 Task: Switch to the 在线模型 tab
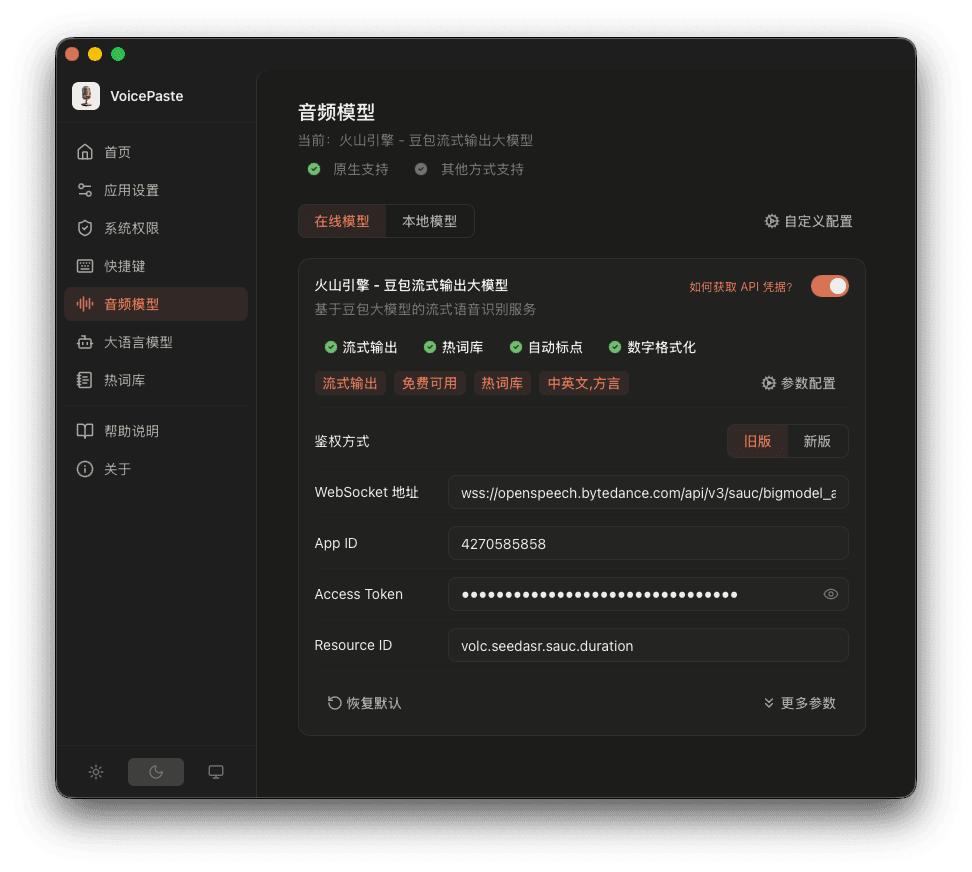click(x=342, y=221)
